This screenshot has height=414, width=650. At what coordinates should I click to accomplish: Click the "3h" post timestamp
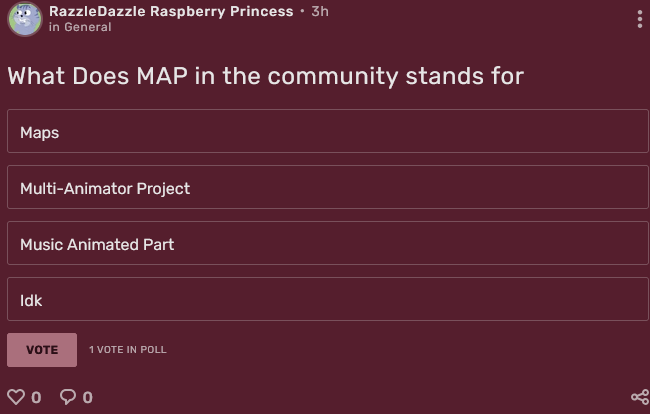pos(320,11)
